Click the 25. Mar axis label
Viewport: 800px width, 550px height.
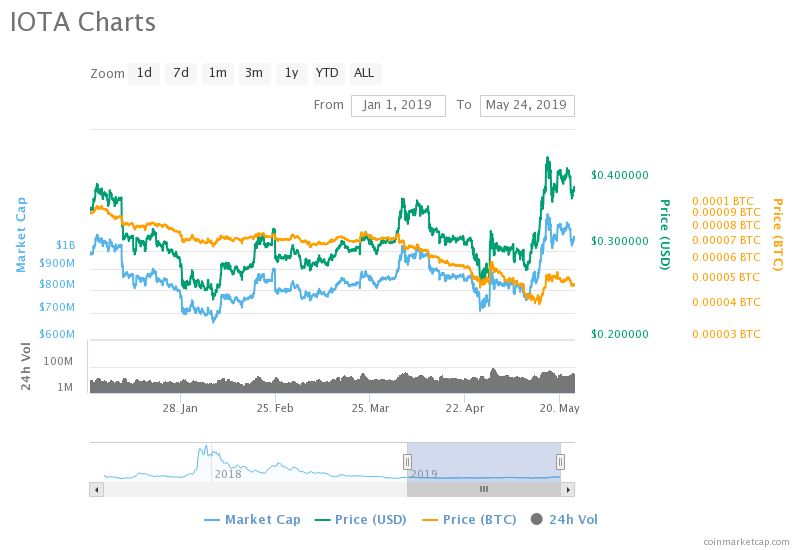pyautogui.click(x=370, y=408)
